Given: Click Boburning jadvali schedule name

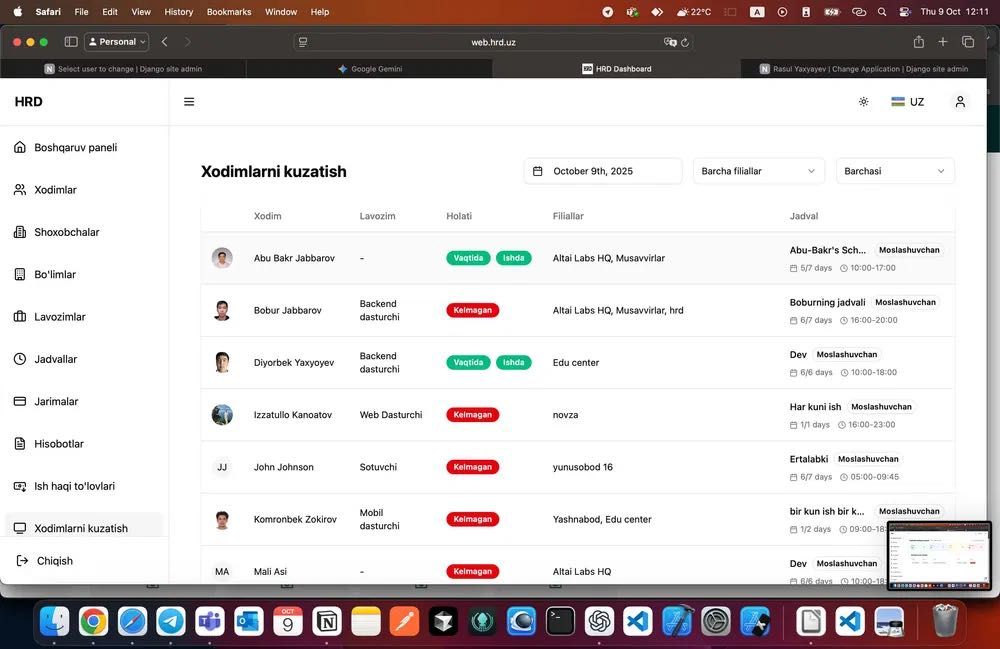Looking at the screenshot, I should (x=827, y=302).
